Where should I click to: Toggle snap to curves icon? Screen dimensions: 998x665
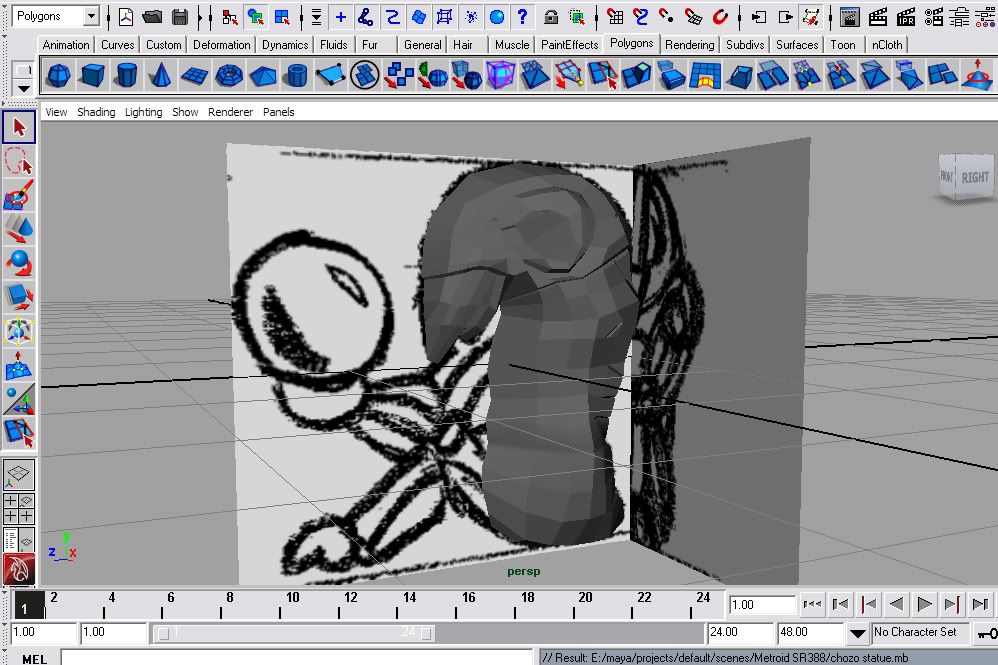coord(641,17)
